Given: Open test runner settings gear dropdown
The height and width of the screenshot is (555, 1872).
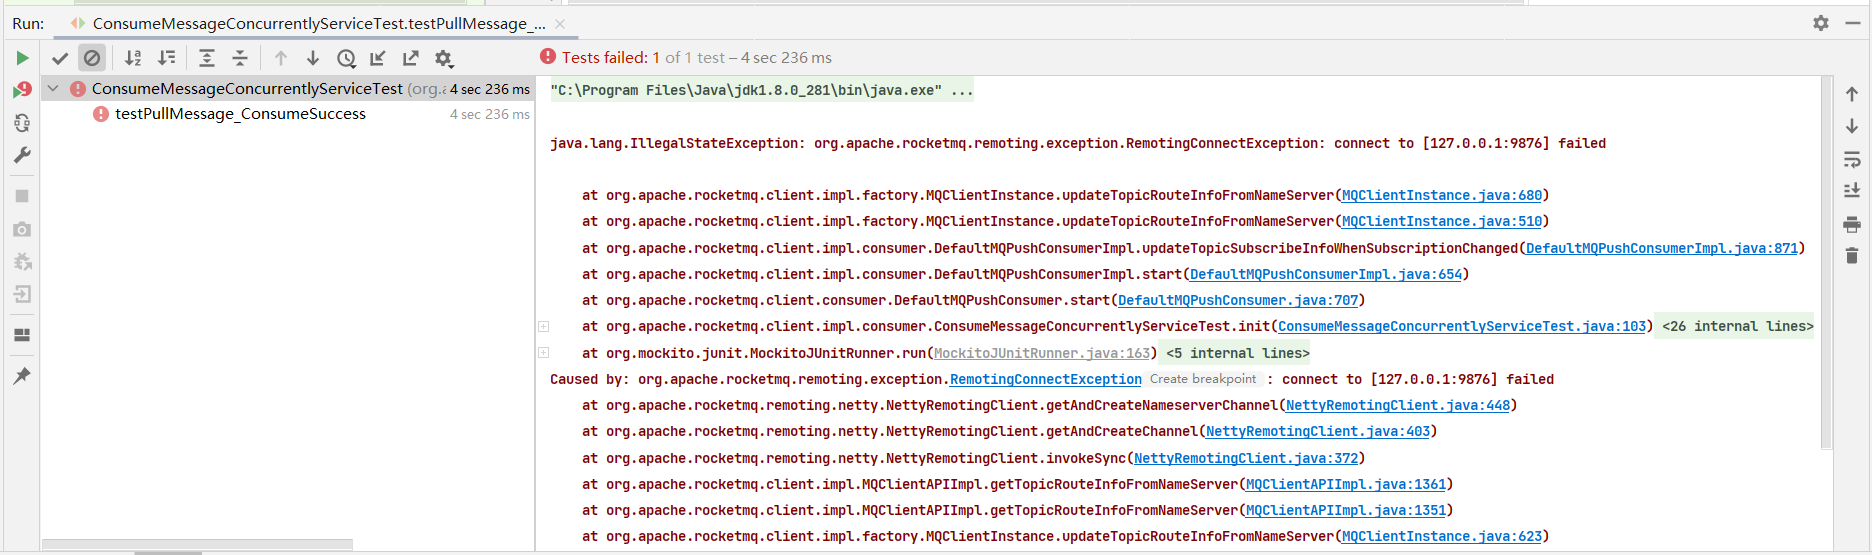Looking at the screenshot, I should tap(445, 59).
